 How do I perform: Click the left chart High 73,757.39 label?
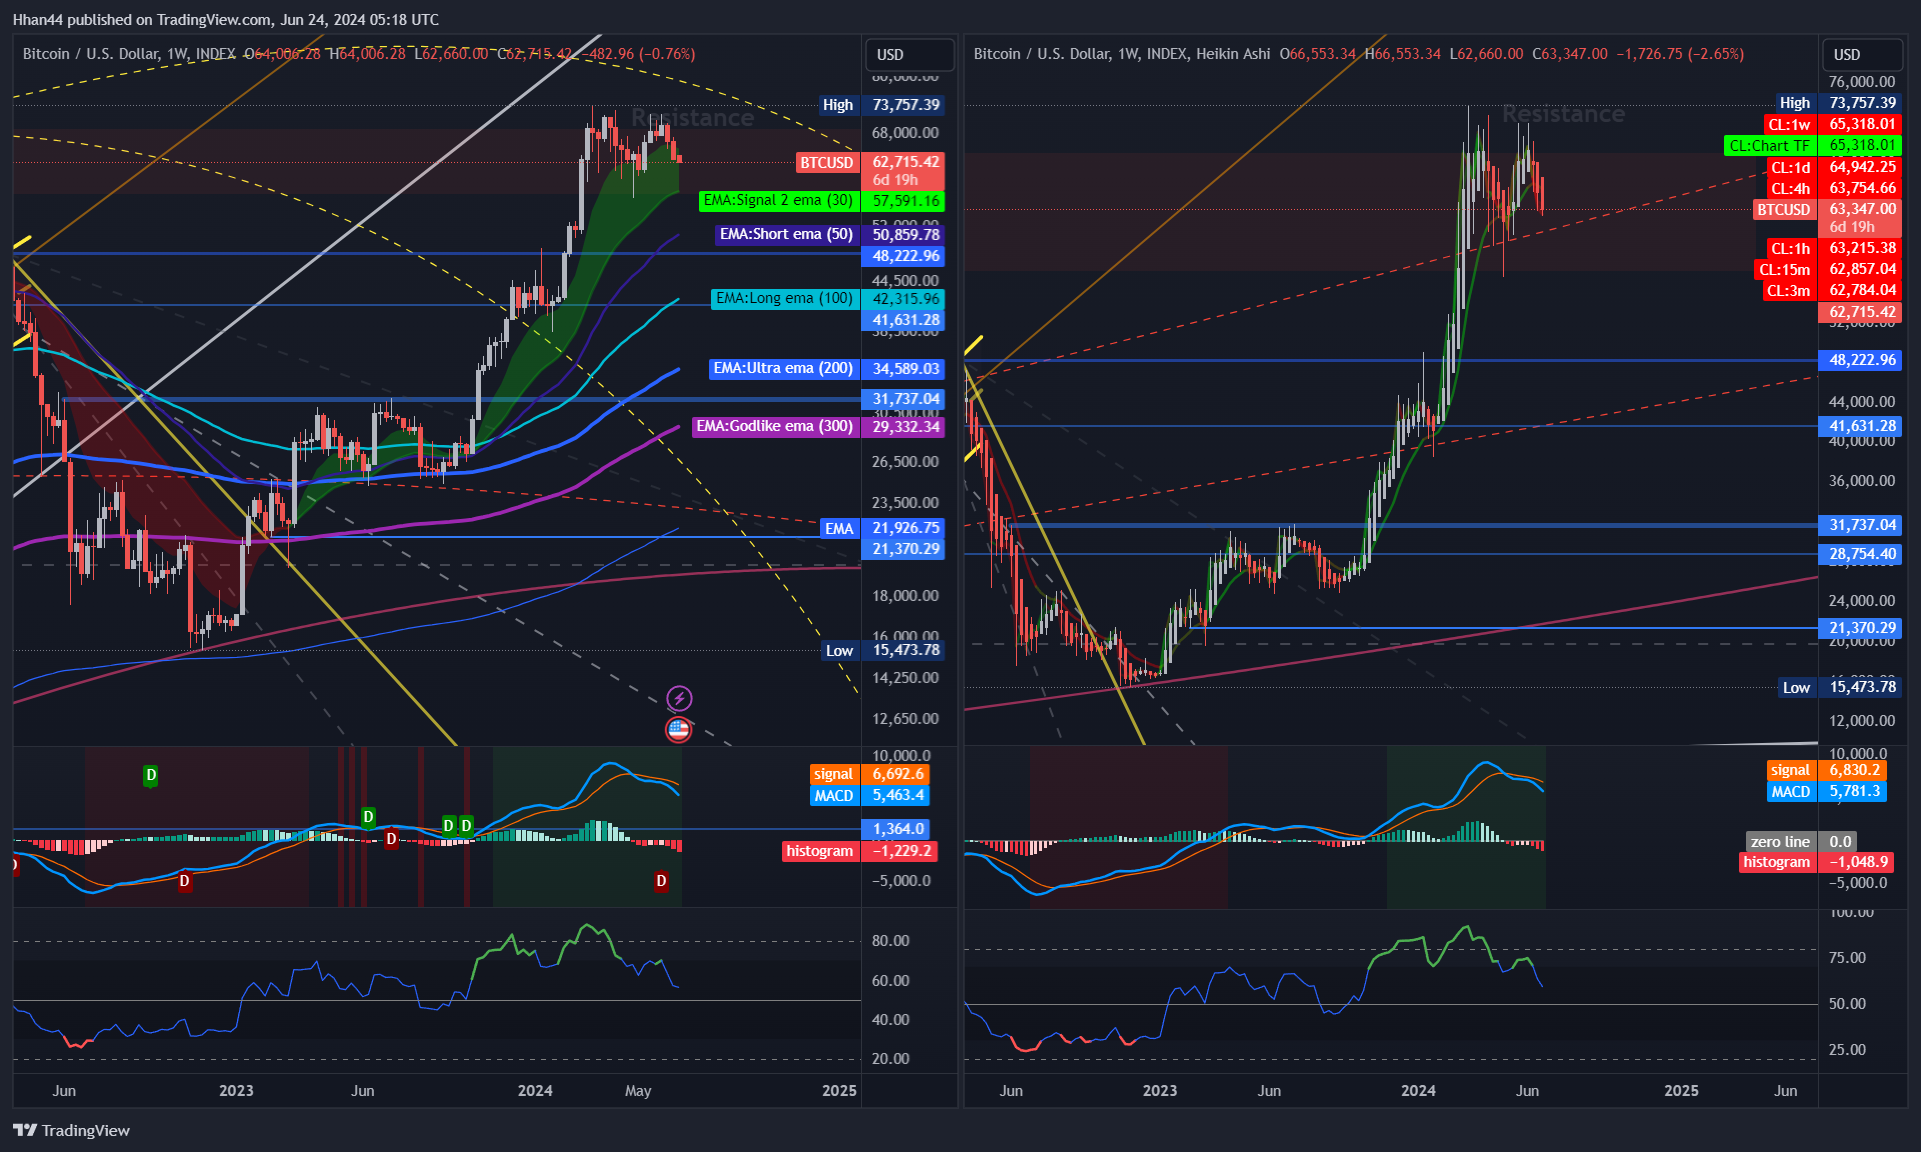point(880,105)
